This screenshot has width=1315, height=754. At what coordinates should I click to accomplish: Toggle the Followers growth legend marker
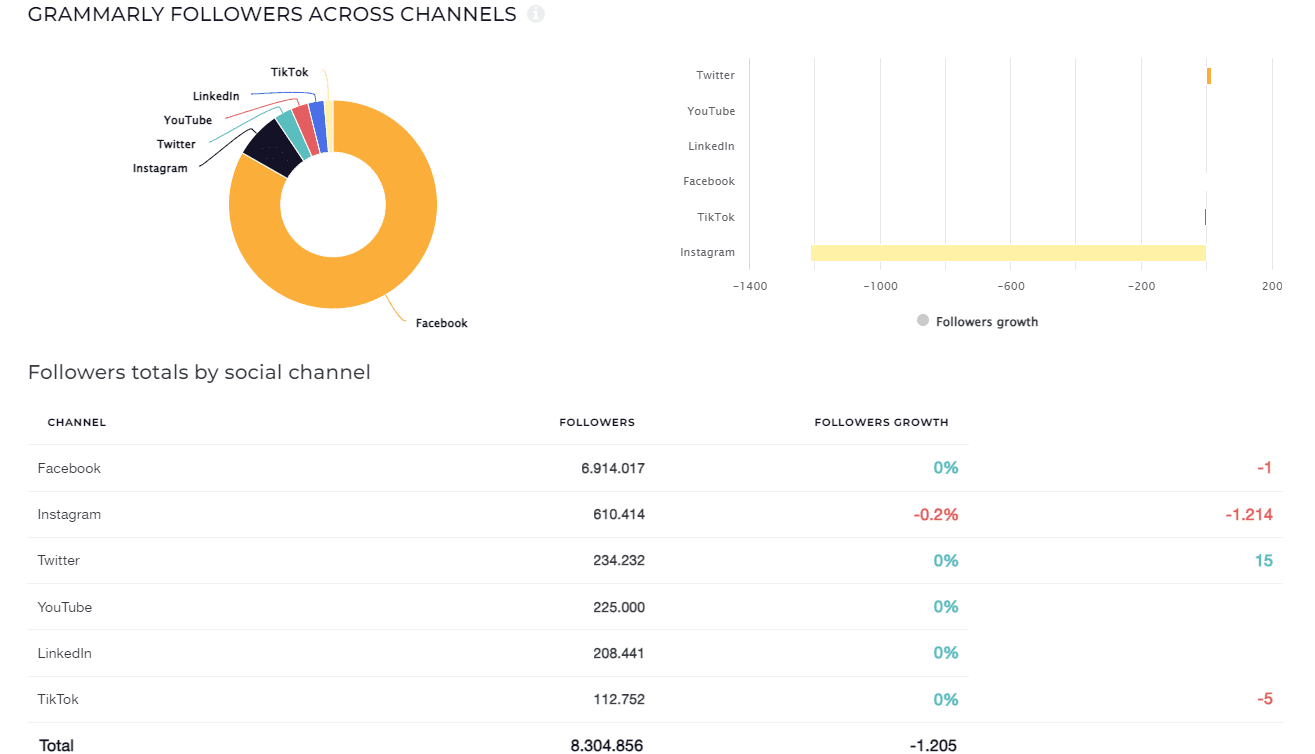click(923, 321)
